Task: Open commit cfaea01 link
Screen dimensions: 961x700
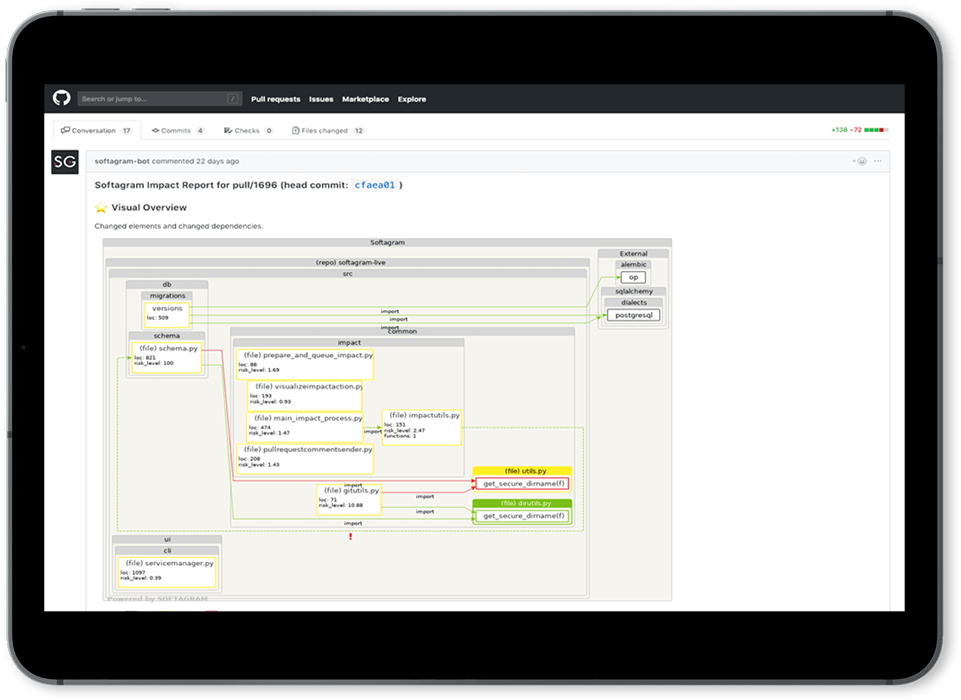Action: point(373,184)
